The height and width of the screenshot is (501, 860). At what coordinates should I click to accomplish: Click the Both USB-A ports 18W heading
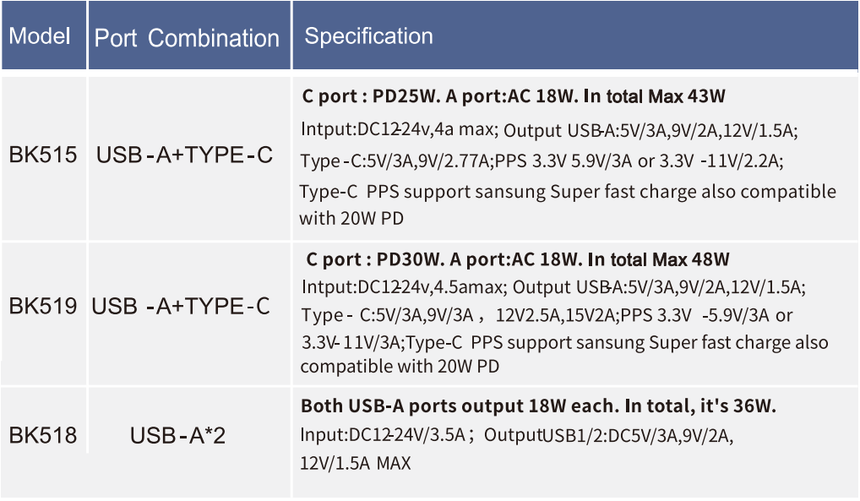coord(538,406)
